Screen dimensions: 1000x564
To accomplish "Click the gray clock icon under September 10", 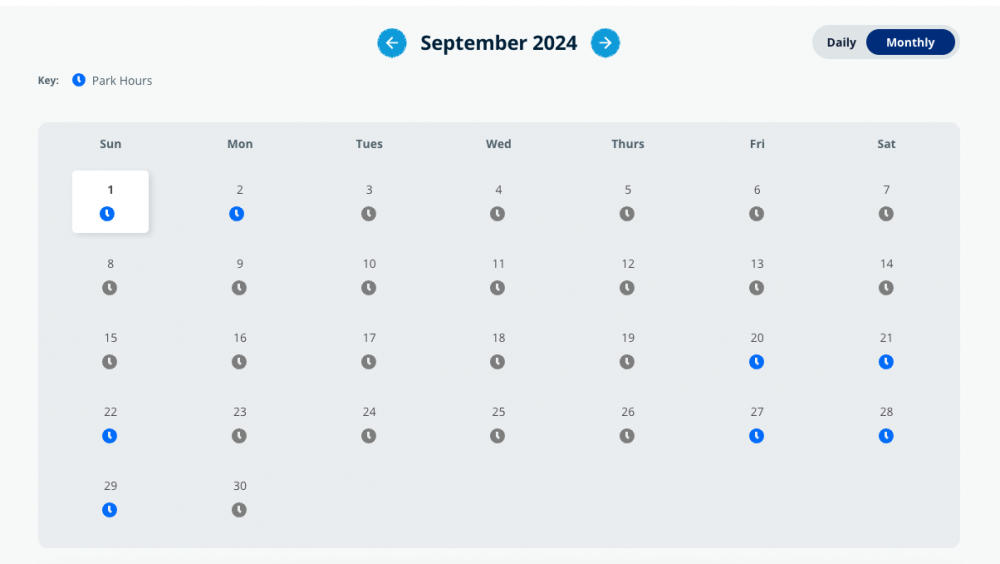I will 369,288.
